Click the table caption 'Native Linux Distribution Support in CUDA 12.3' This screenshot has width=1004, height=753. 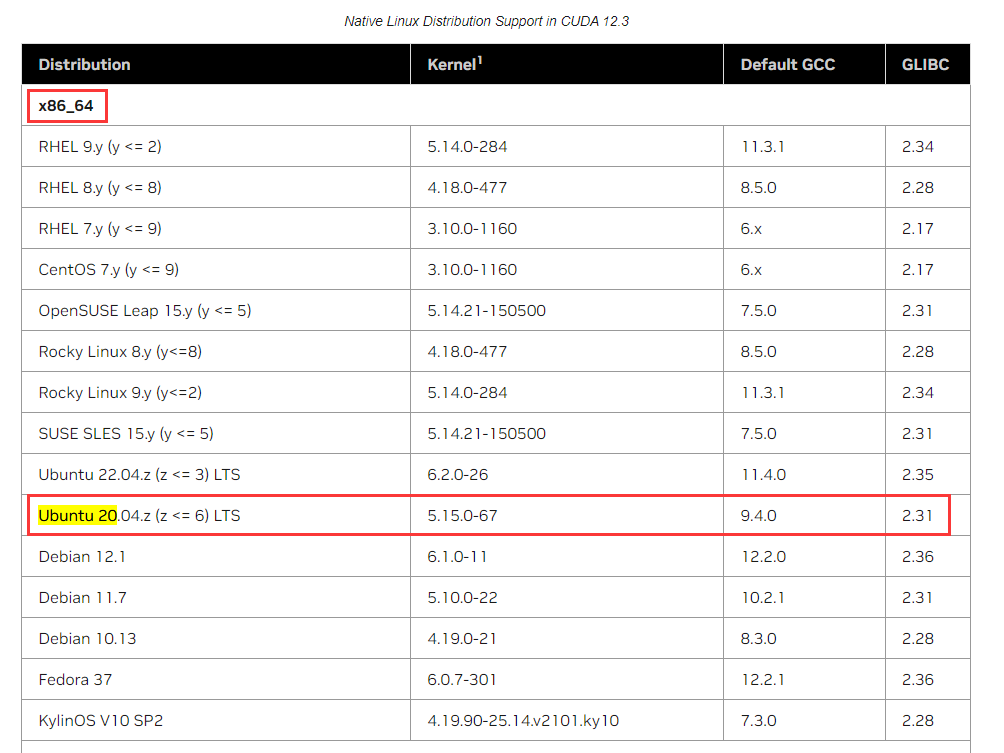point(487,21)
